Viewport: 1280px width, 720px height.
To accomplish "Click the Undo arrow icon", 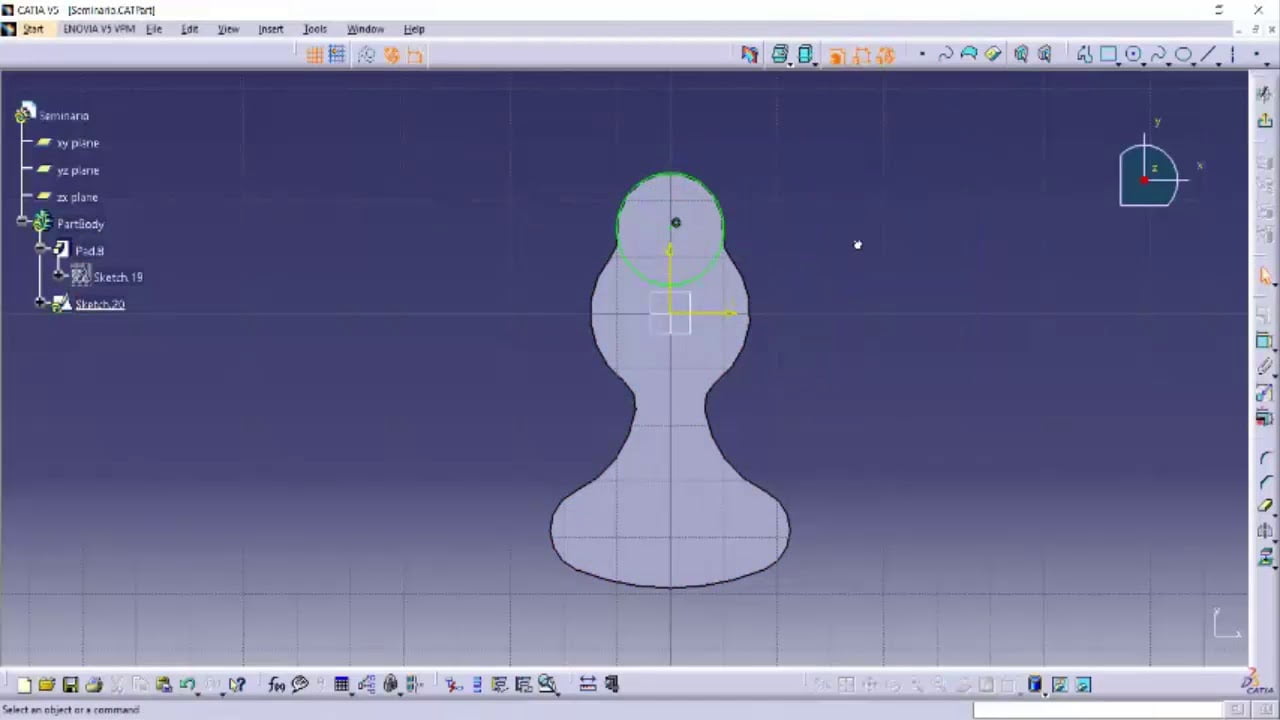I will tap(187, 685).
